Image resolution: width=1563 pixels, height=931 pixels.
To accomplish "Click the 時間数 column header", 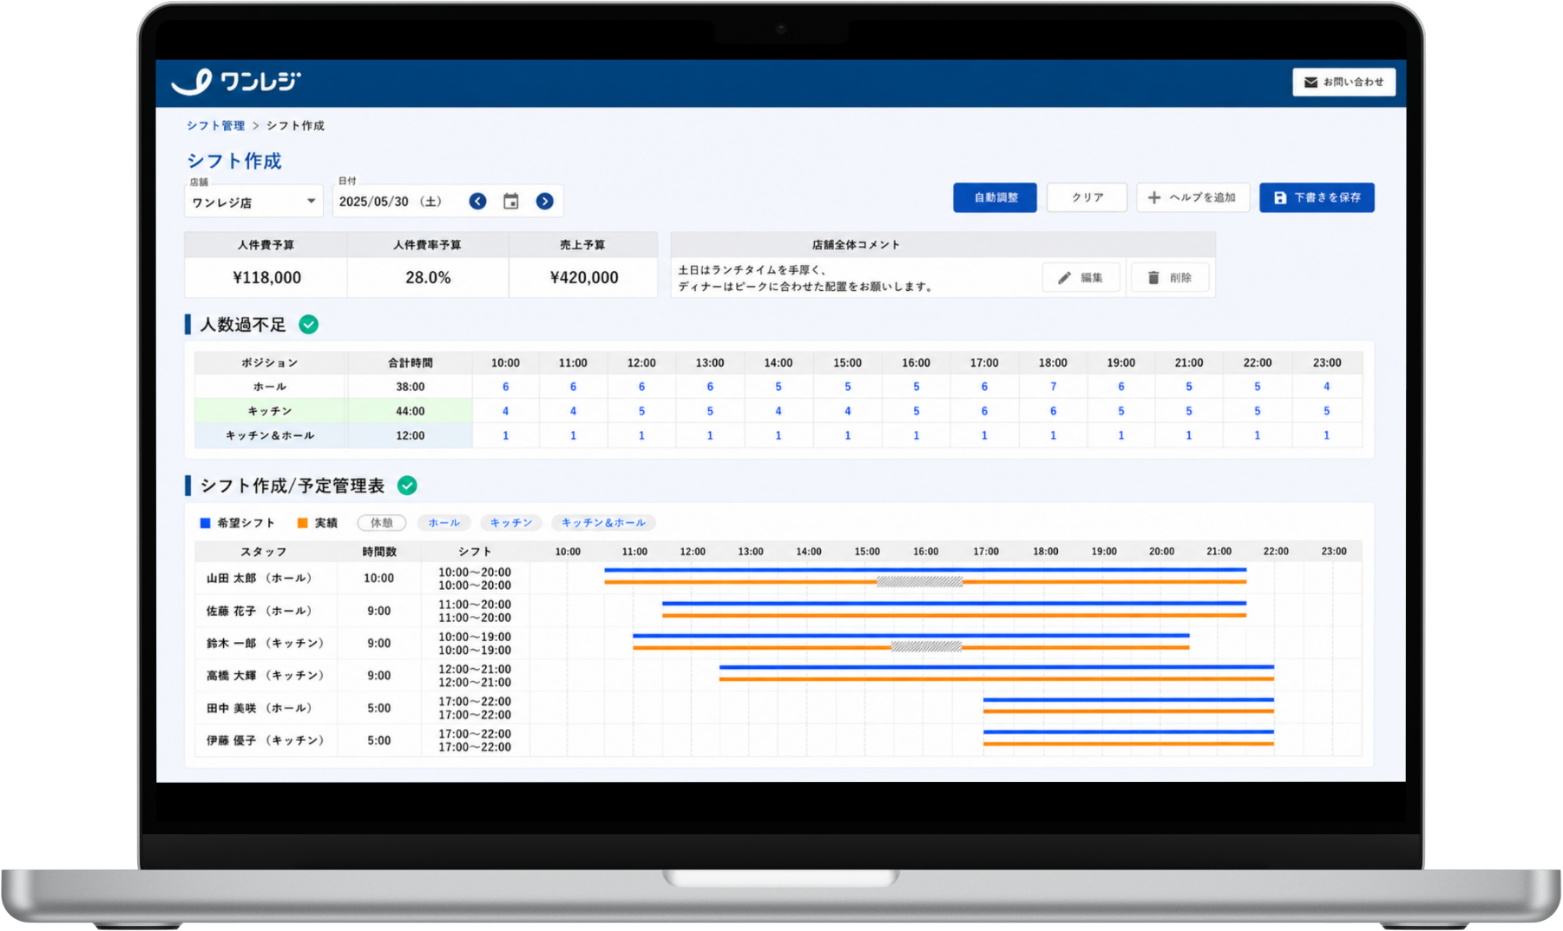I will (x=379, y=552).
